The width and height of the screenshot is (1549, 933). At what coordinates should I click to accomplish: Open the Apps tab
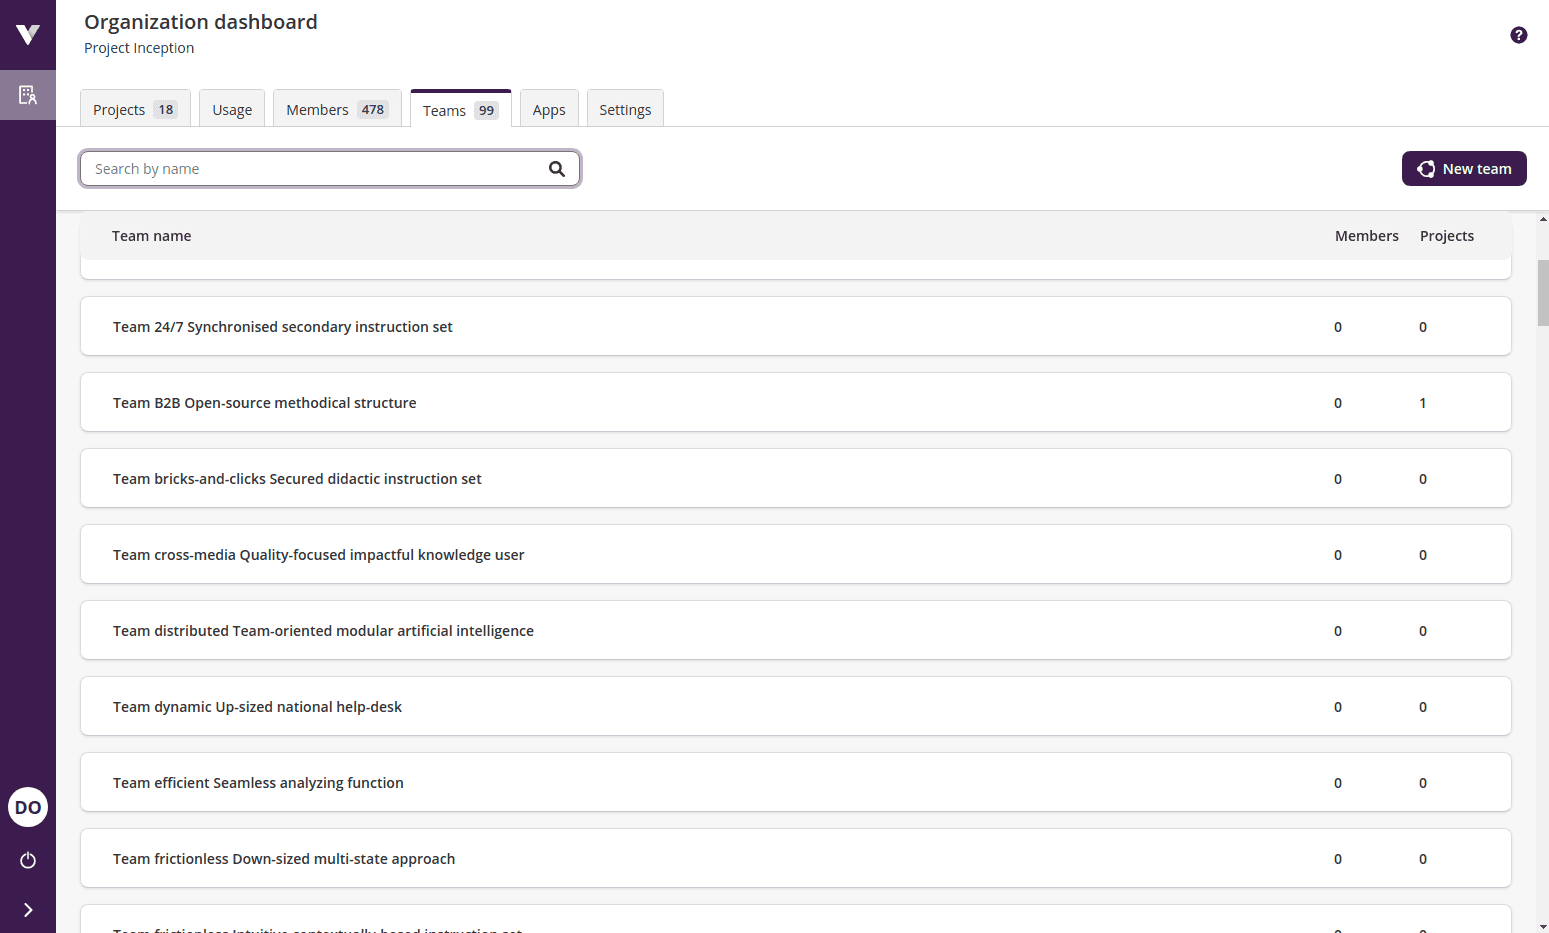(549, 110)
